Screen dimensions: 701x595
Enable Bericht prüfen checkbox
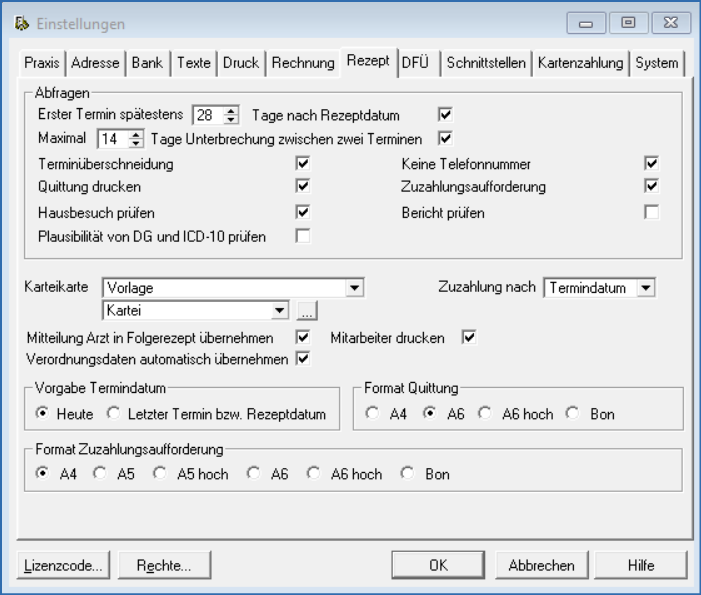tap(651, 212)
